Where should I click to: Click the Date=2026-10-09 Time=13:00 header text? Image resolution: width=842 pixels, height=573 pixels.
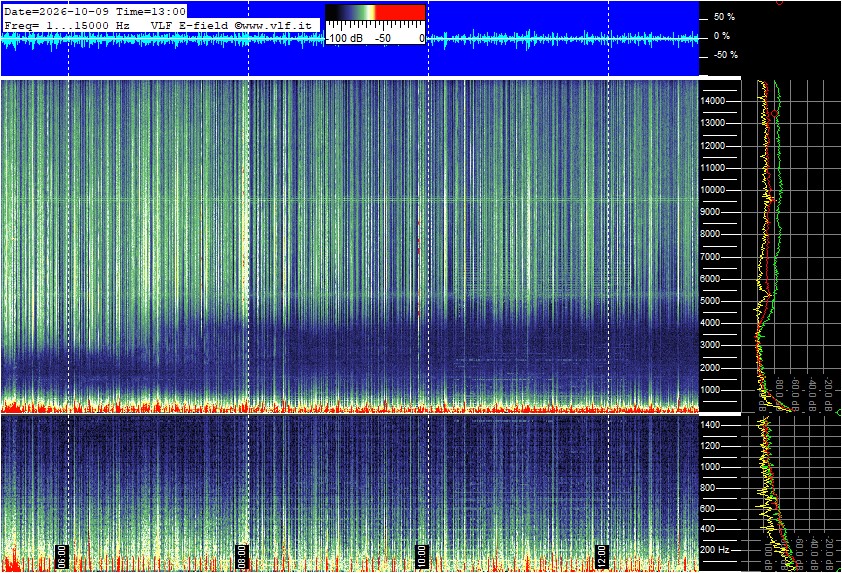(x=95, y=11)
